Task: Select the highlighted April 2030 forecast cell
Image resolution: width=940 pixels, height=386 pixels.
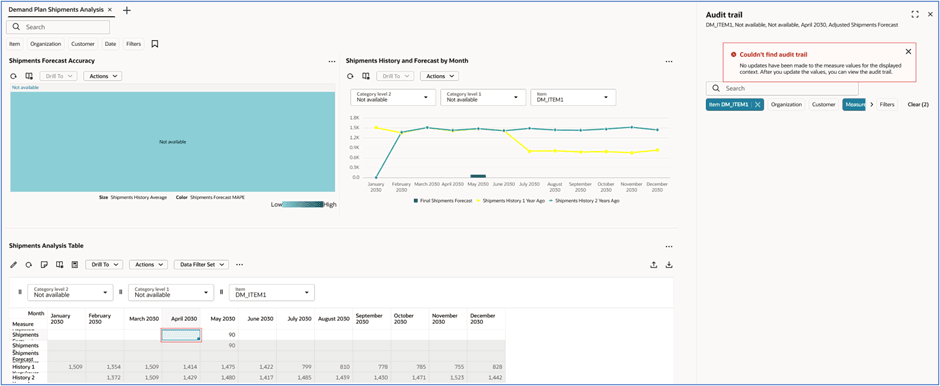Action: (181, 335)
